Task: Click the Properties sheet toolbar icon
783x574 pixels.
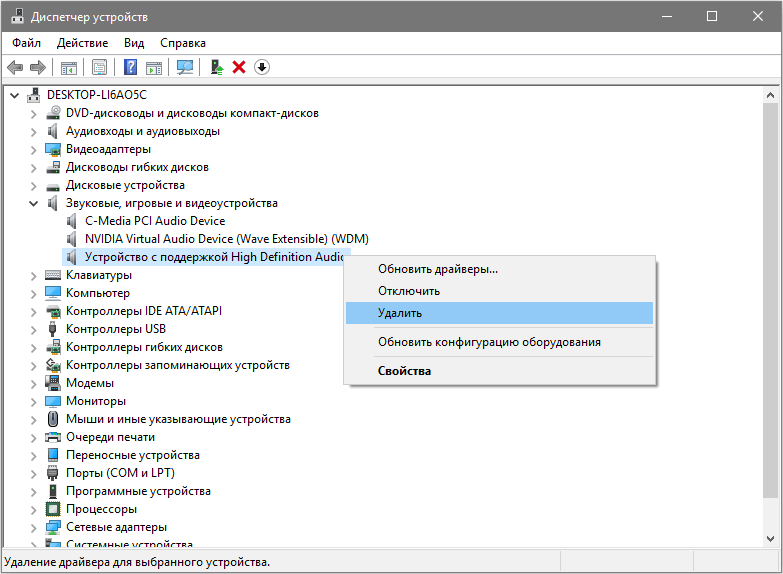Action: pos(100,67)
